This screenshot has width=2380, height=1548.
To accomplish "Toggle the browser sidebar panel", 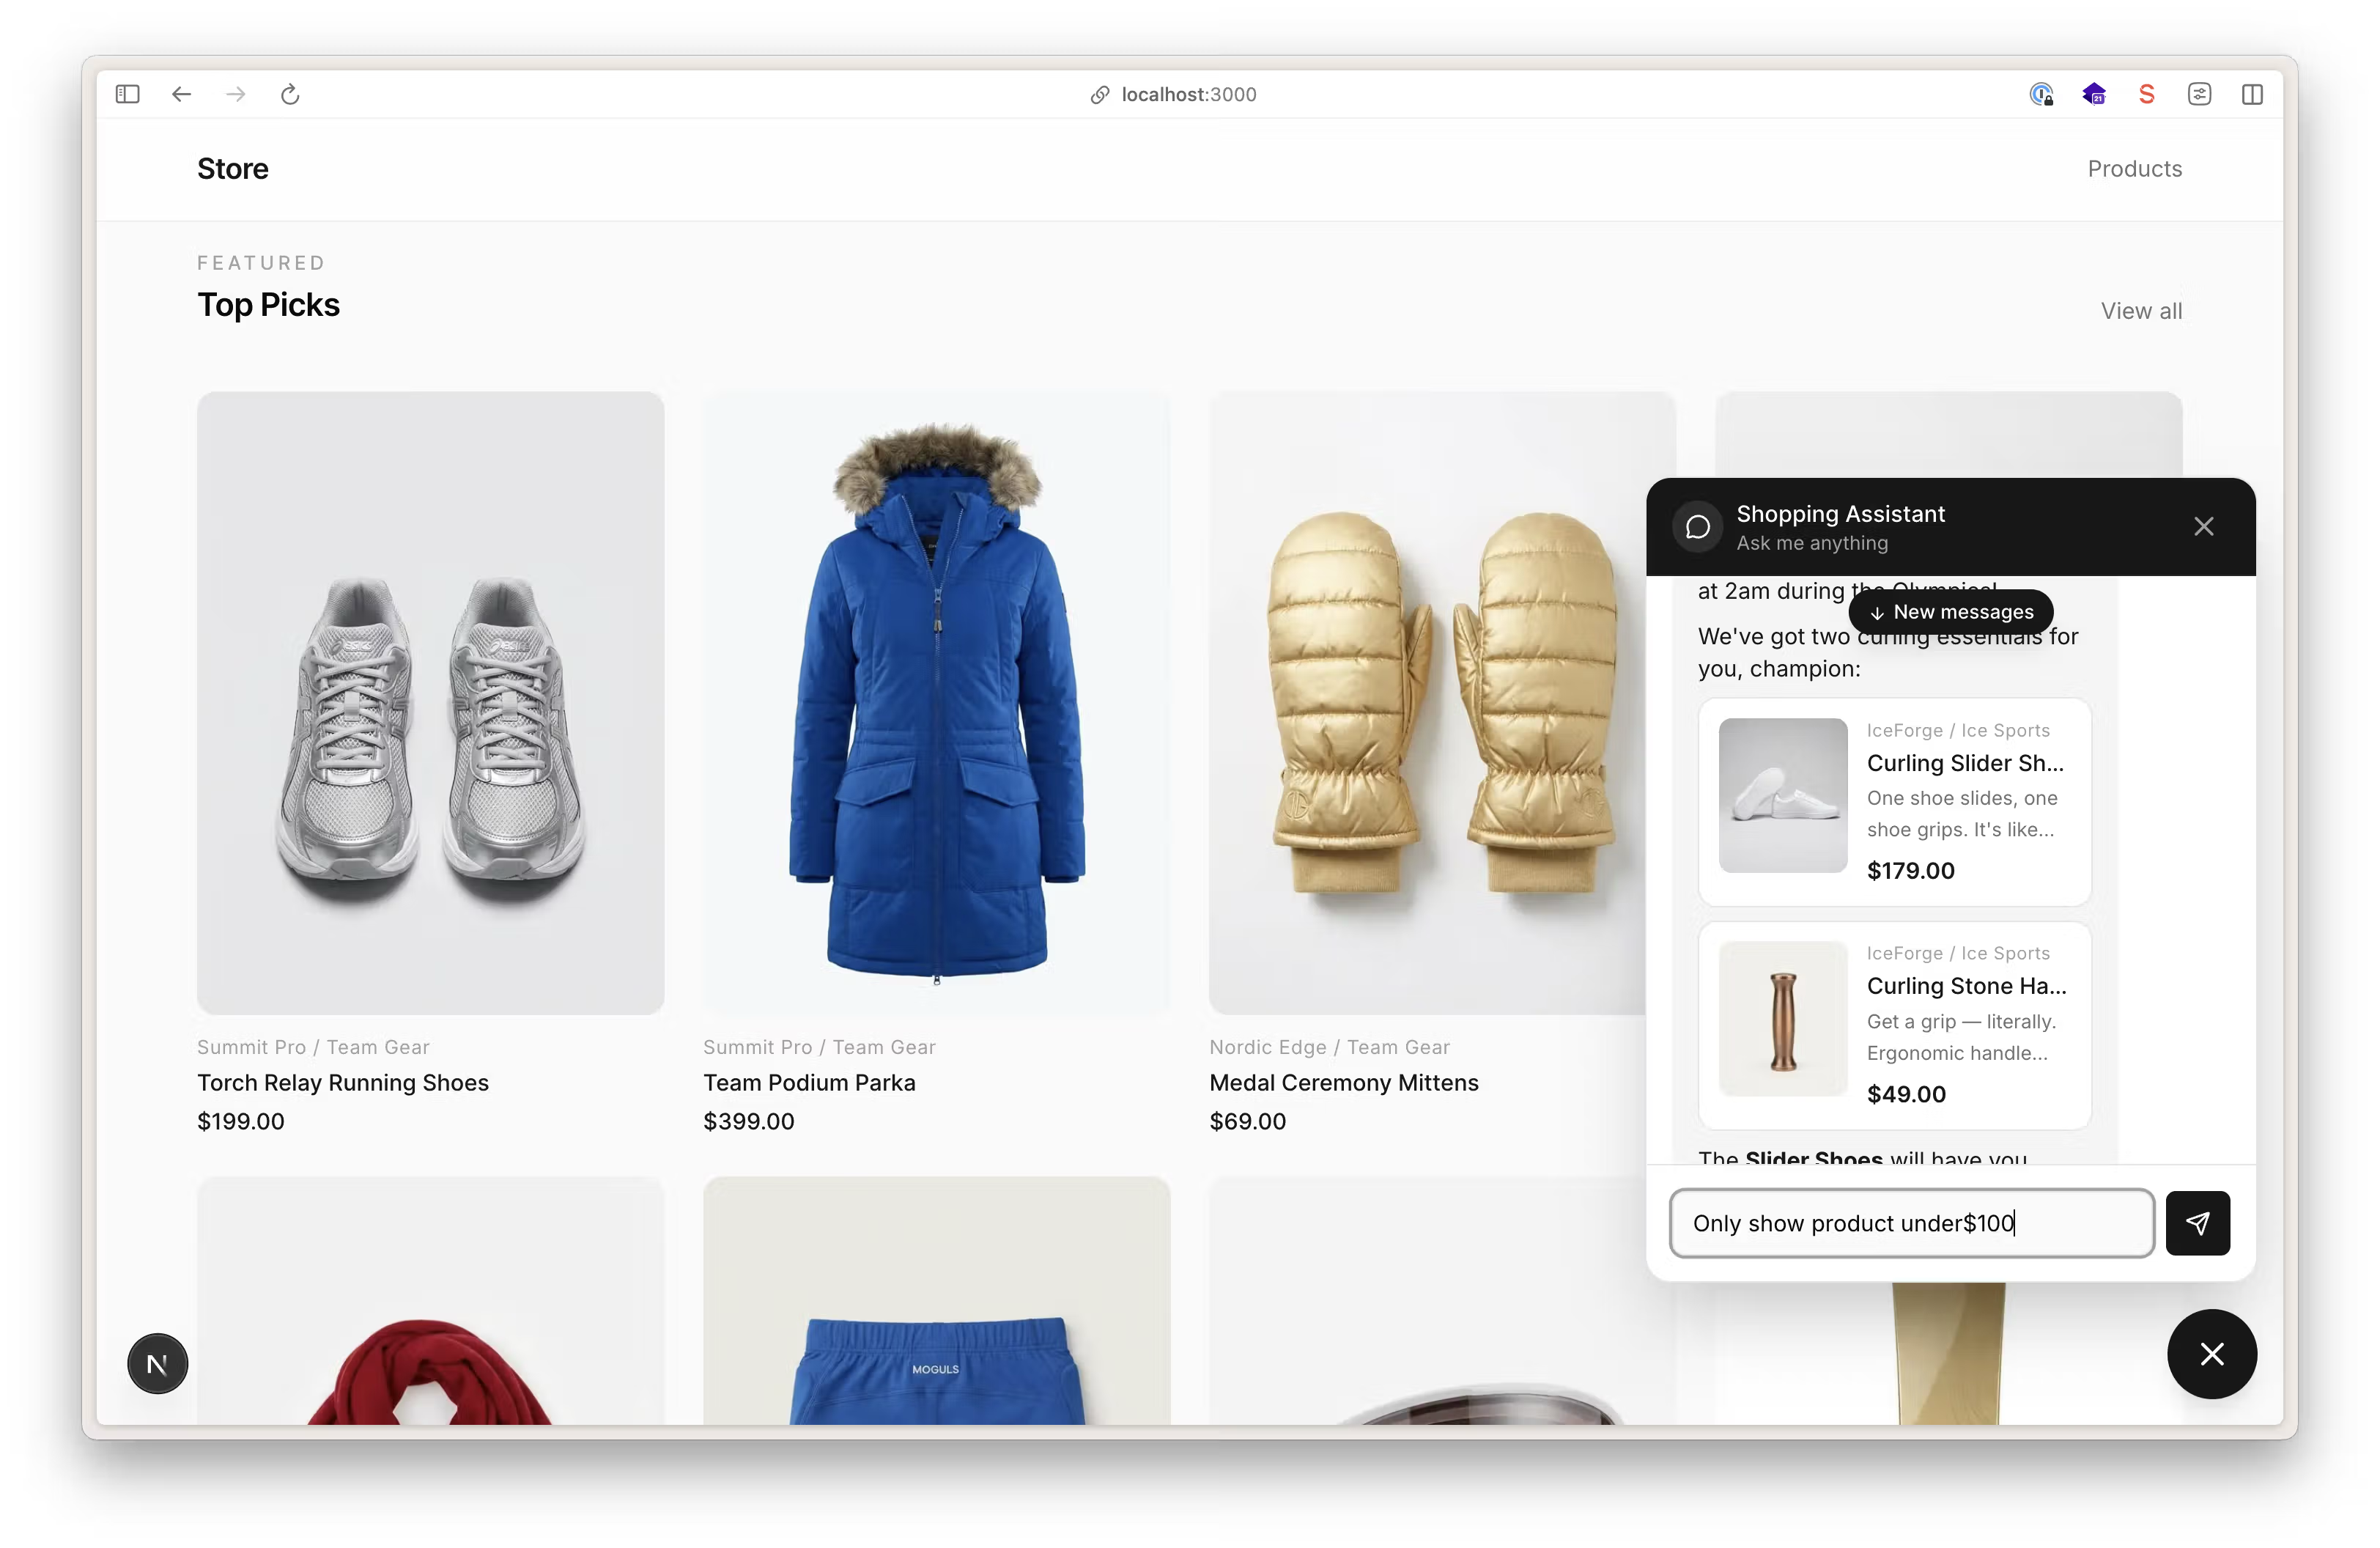I will tap(127, 94).
